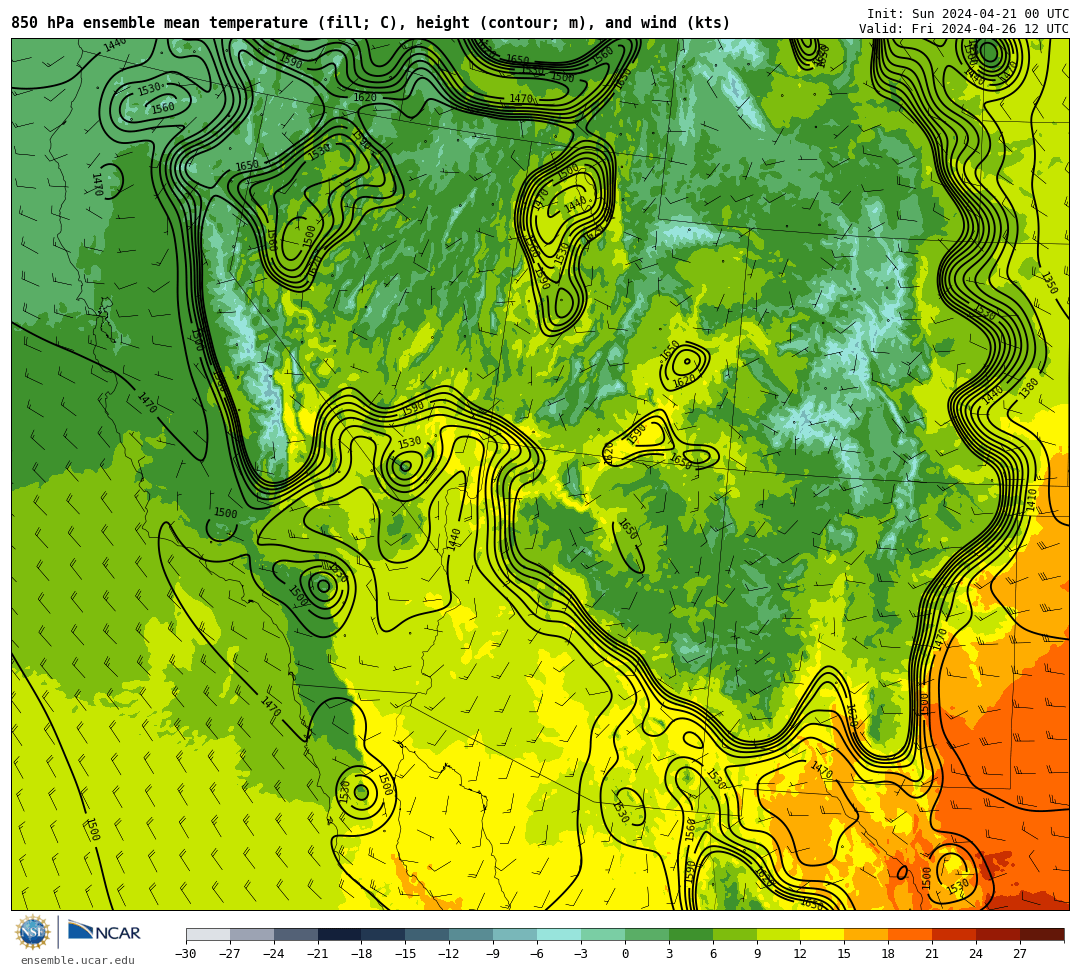This screenshot has width=1080, height=973.
Task: Pick the yellow-green swatch between 9 and 12
Action: [x=779, y=934]
